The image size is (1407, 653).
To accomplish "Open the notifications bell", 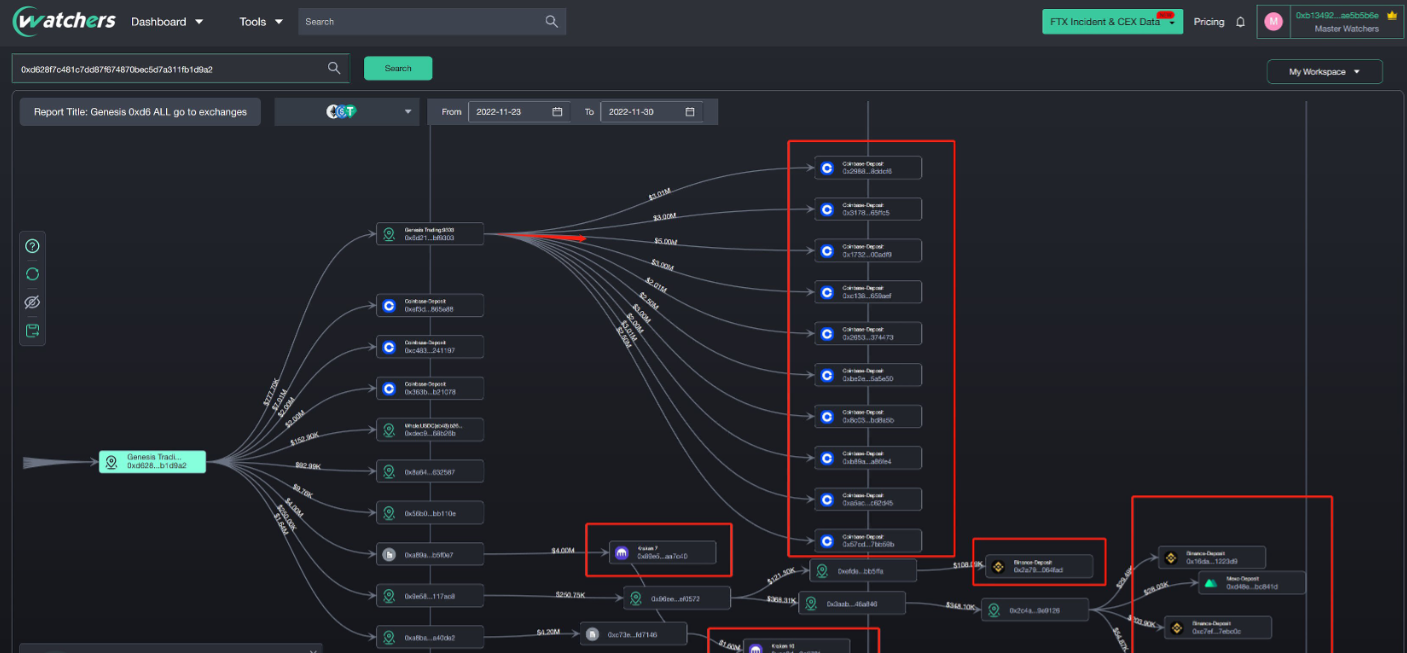I will point(1241,22).
